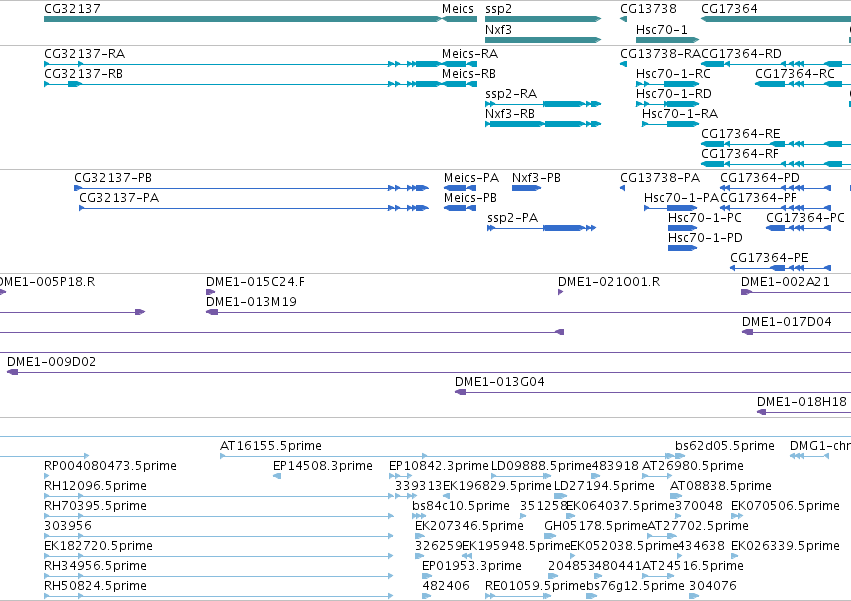
Task: Click EST EK182720.5prime
Action: click(x=98, y=546)
